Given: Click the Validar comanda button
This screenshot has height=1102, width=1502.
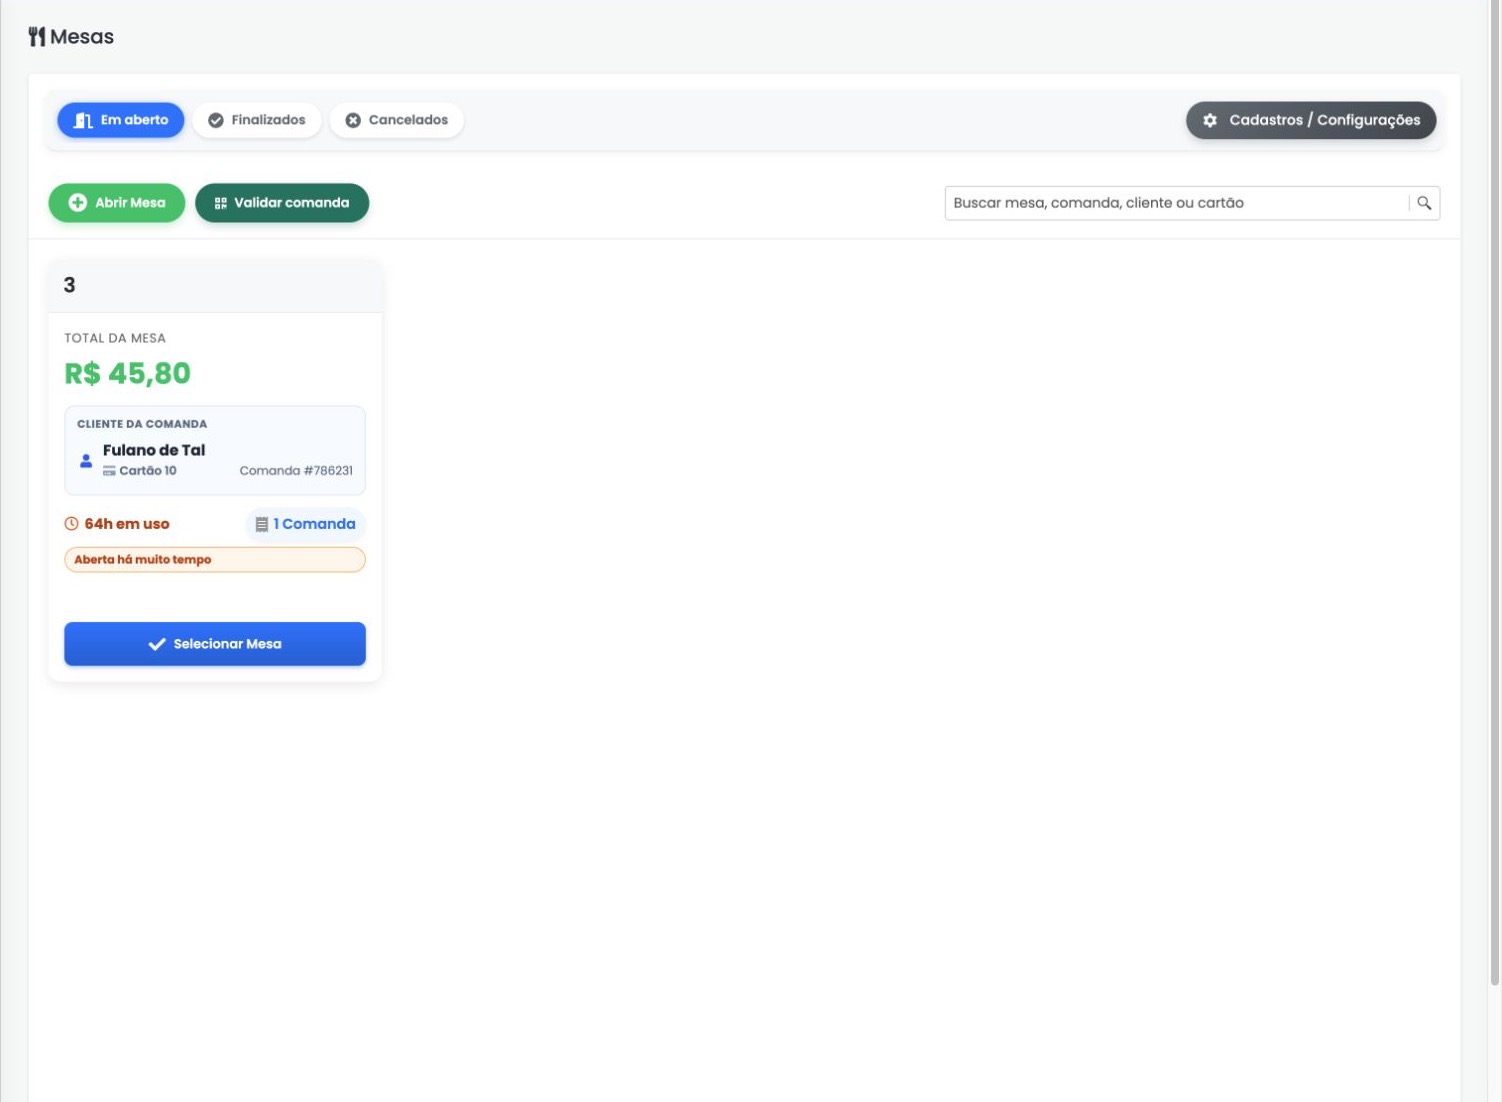Looking at the screenshot, I should coord(282,203).
